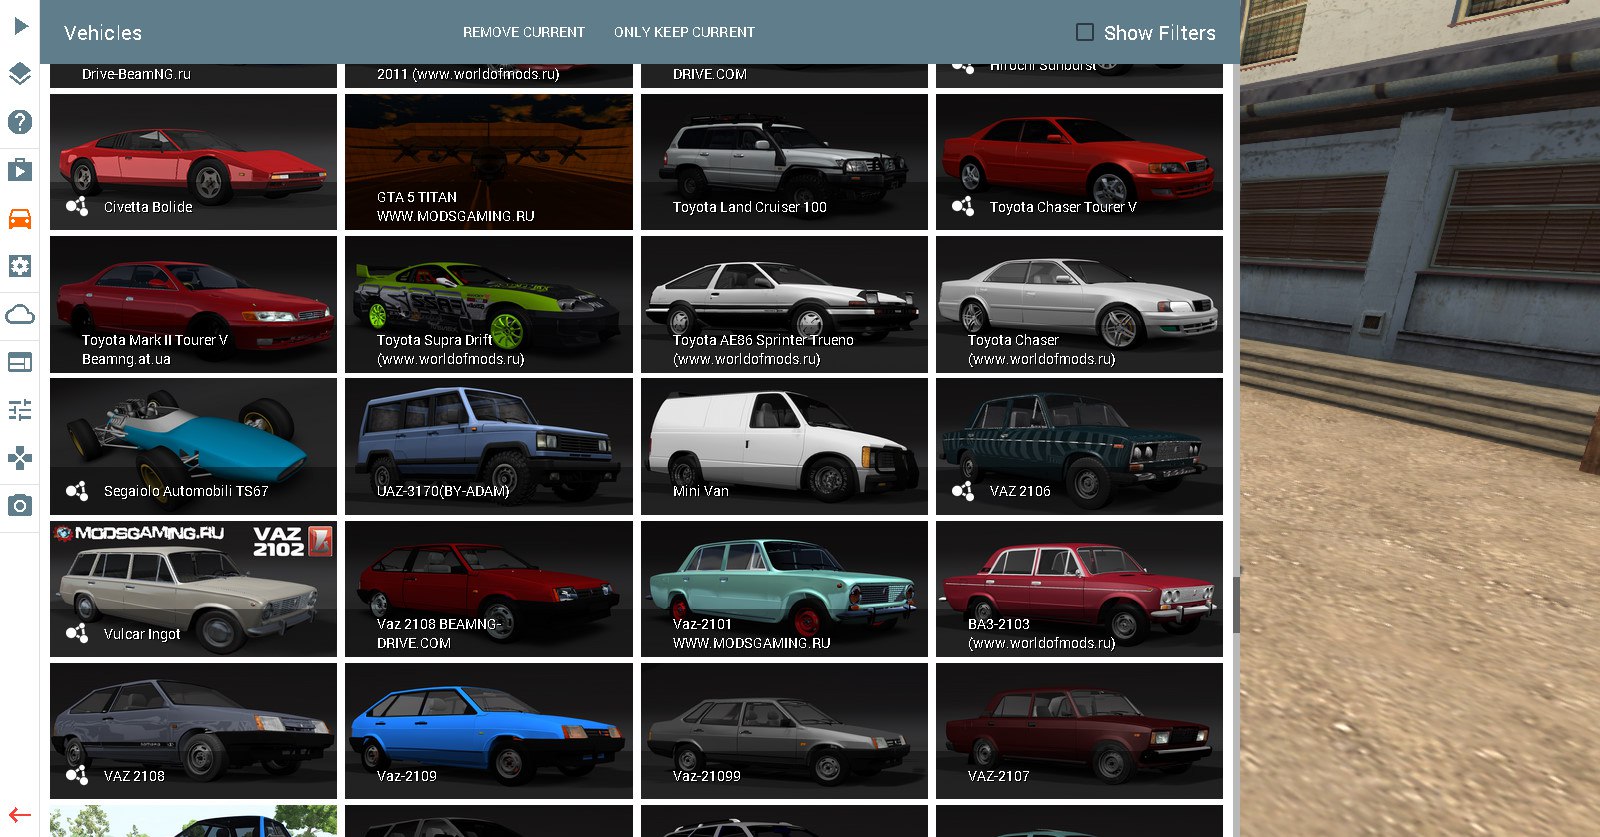1600x837 pixels.
Task: Open the window layout icon in the sidebar
Action: pyautogui.click(x=20, y=362)
